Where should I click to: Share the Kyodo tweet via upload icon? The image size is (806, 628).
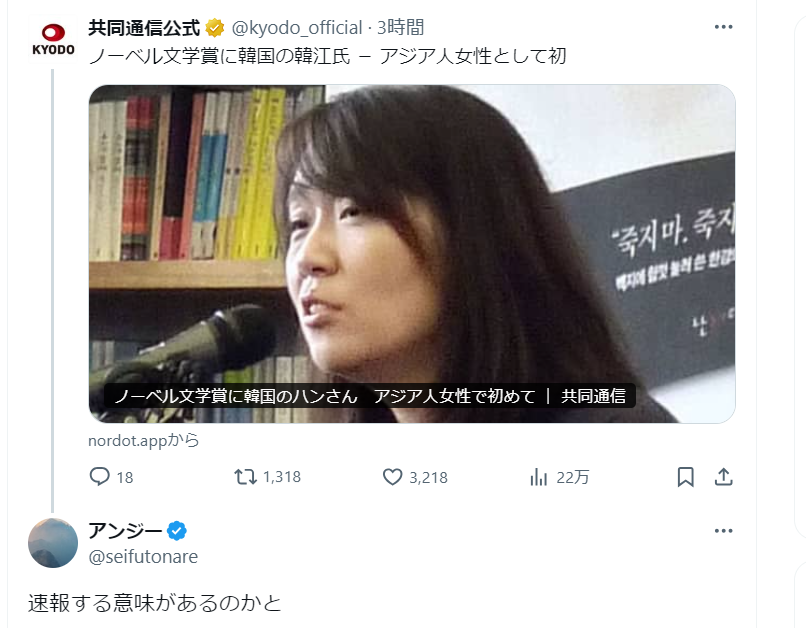click(723, 477)
